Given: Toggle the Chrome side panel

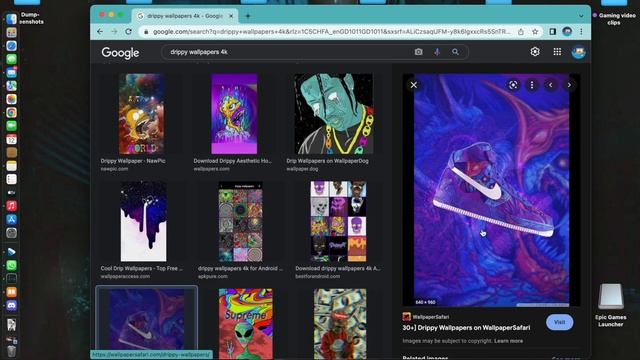Looking at the screenshot, I should pyautogui.click(x=552, y=31).
